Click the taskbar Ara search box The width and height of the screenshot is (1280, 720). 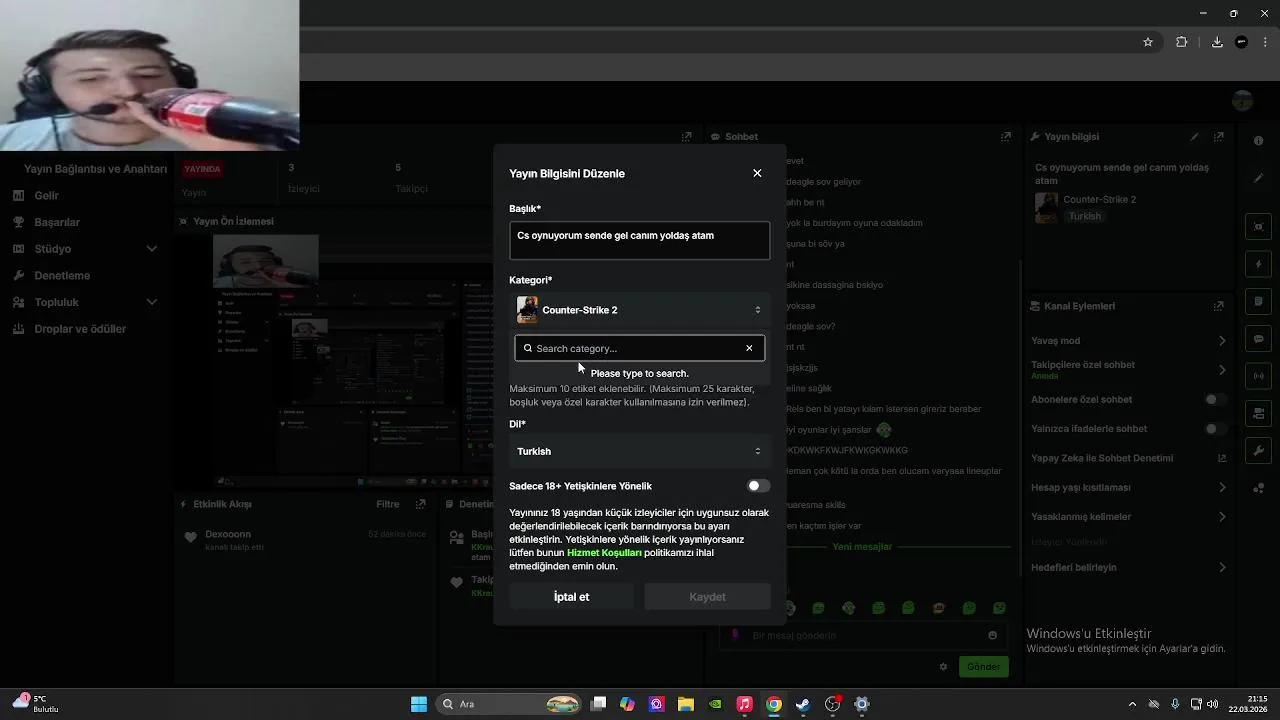[x=510, y=704]
